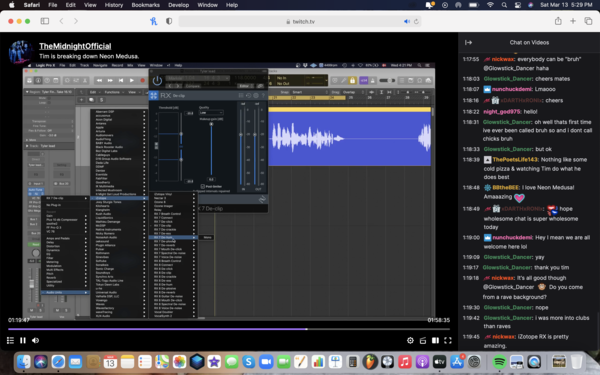Image resolution: width=600 pixels, height=375 pixels.
Task: Open the clip creation icon
Action: 423,340
